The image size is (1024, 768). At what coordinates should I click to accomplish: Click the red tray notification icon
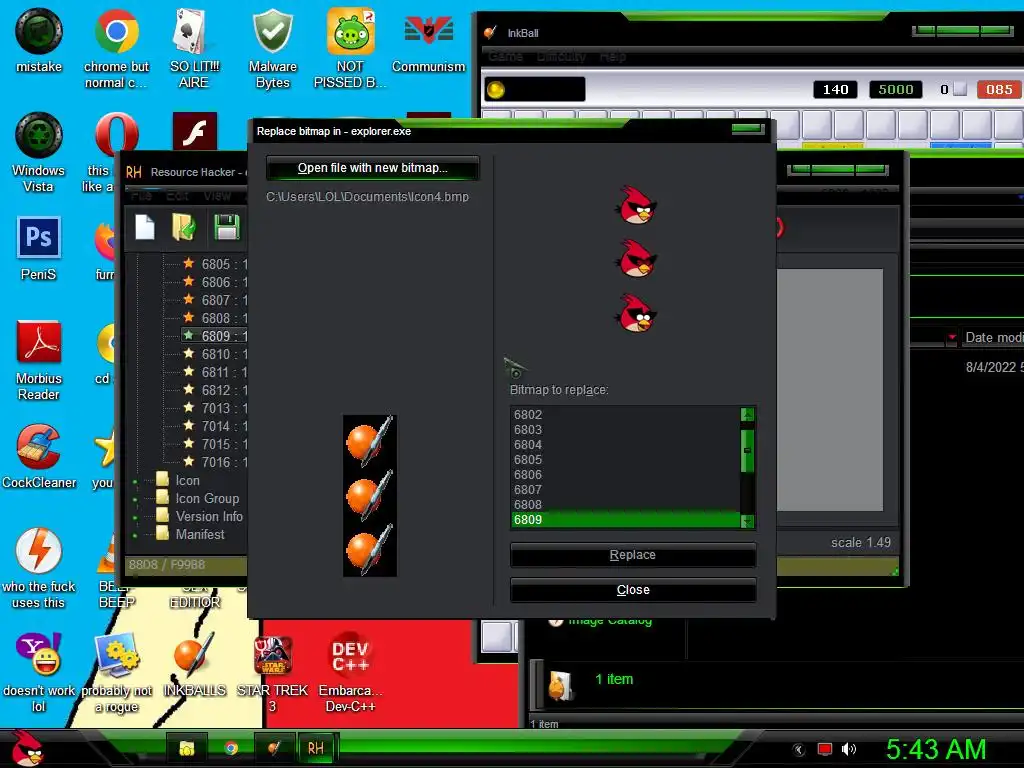pos(825,749)
